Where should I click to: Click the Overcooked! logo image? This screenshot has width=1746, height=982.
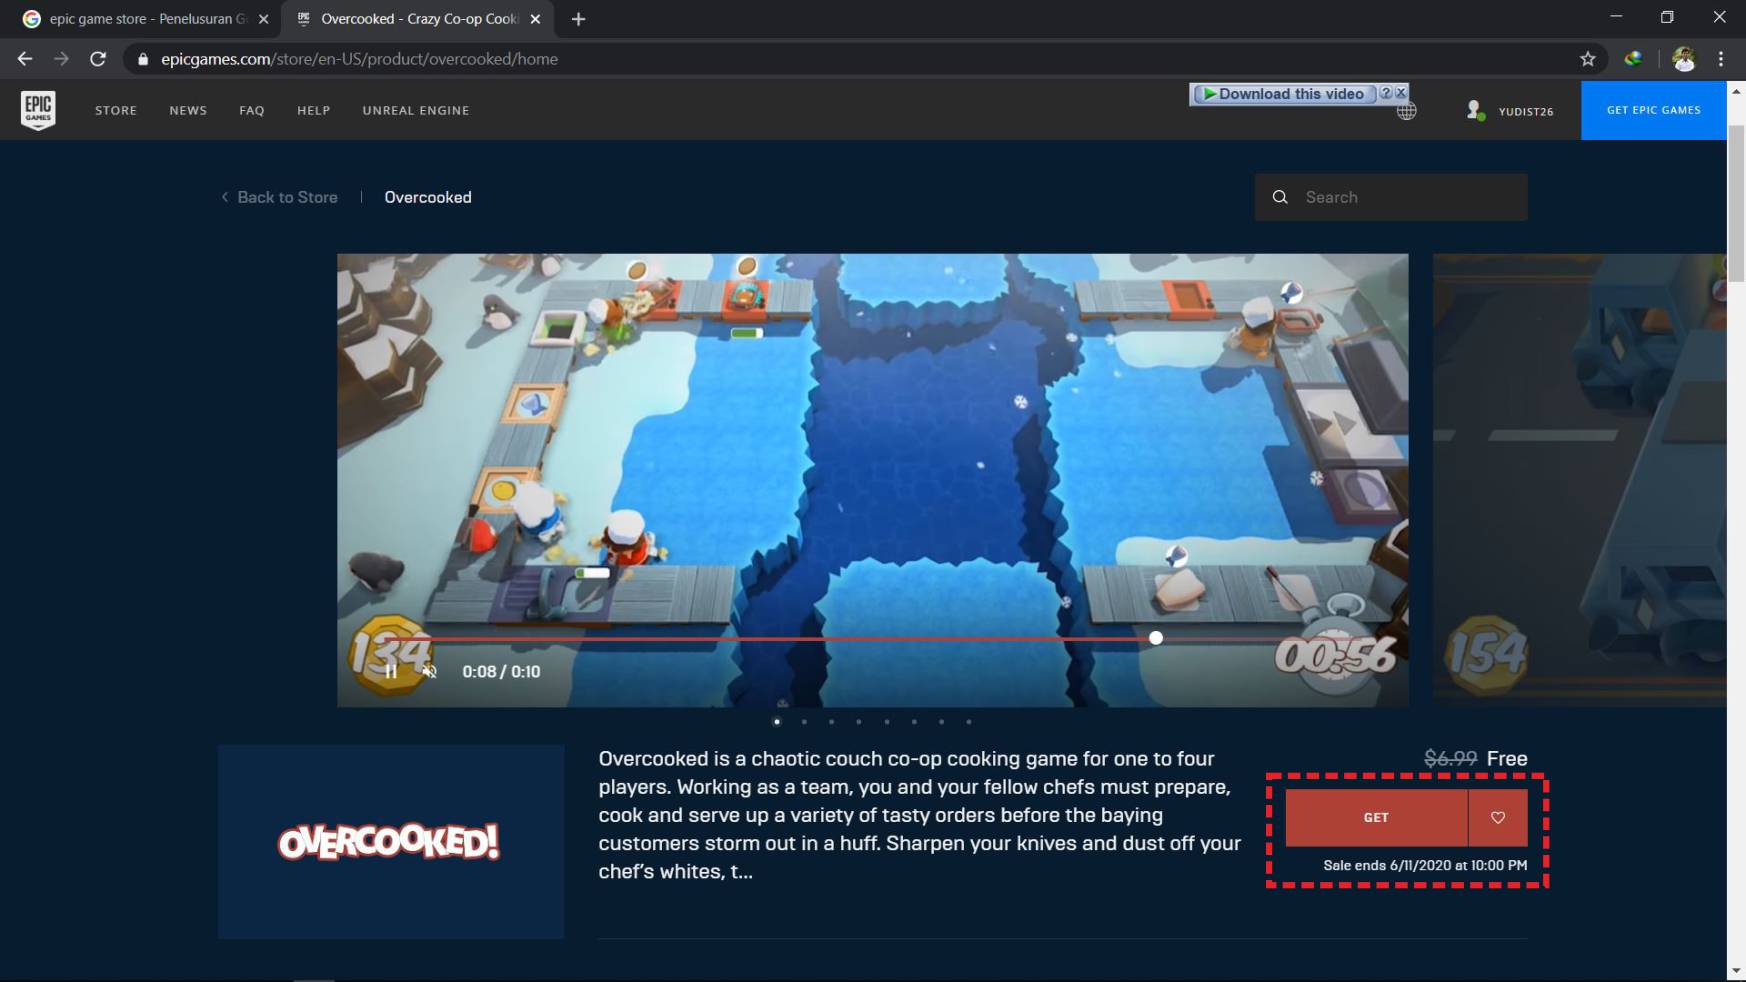[x=391, y=842]
